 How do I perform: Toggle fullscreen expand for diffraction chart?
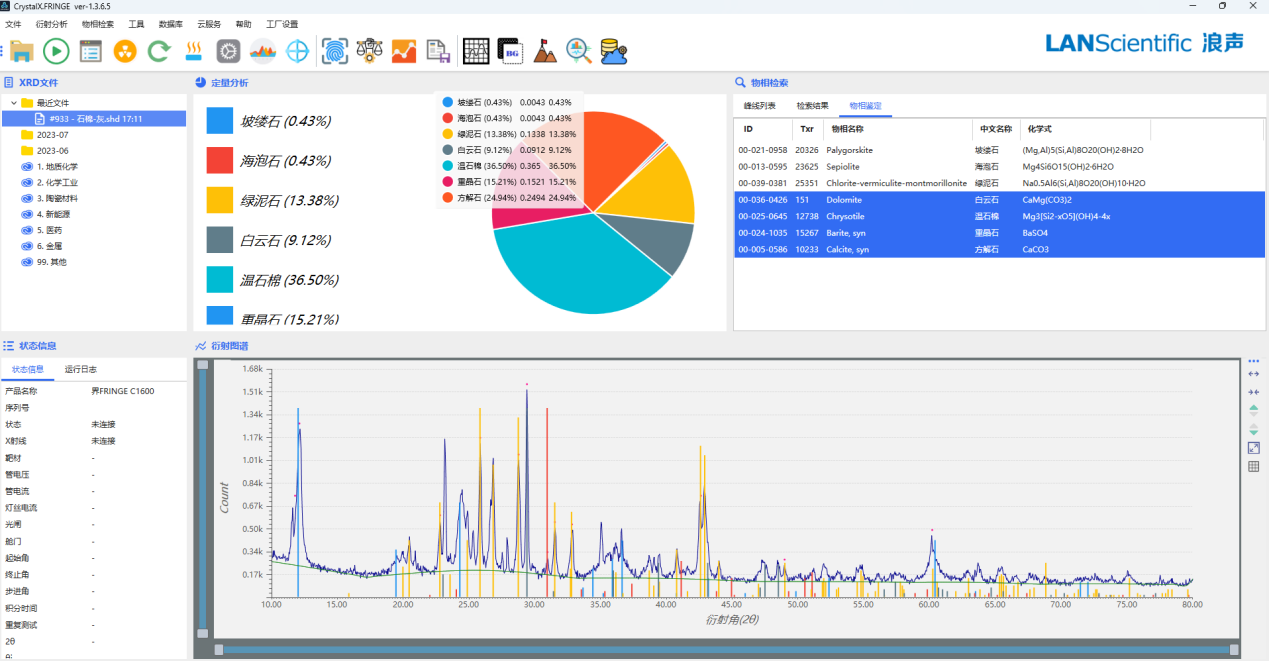coord(1254,448)
